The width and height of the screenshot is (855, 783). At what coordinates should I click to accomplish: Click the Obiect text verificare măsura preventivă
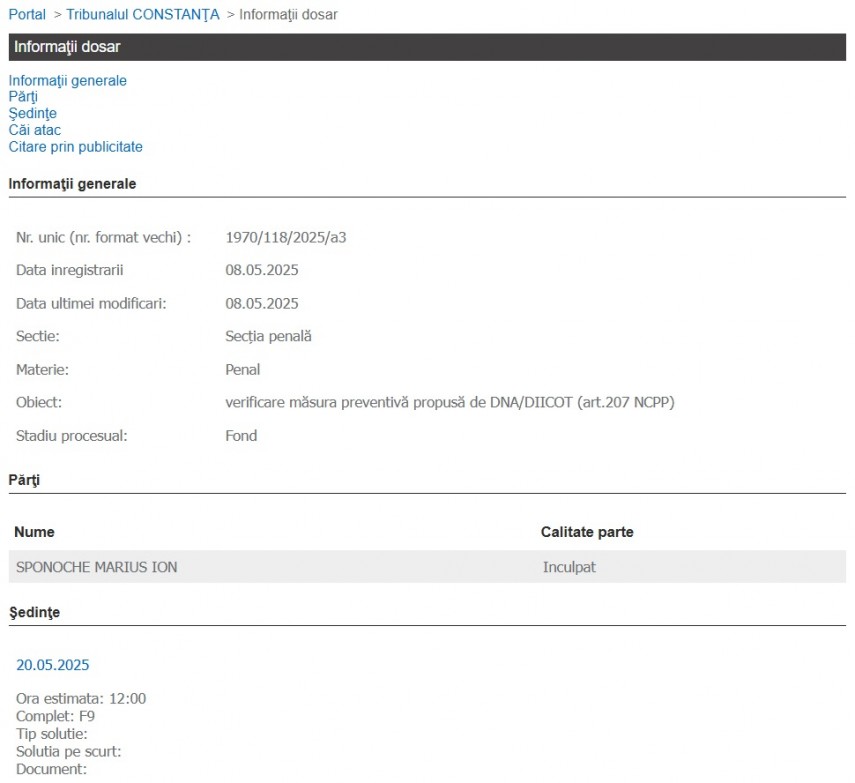(450, 402)
